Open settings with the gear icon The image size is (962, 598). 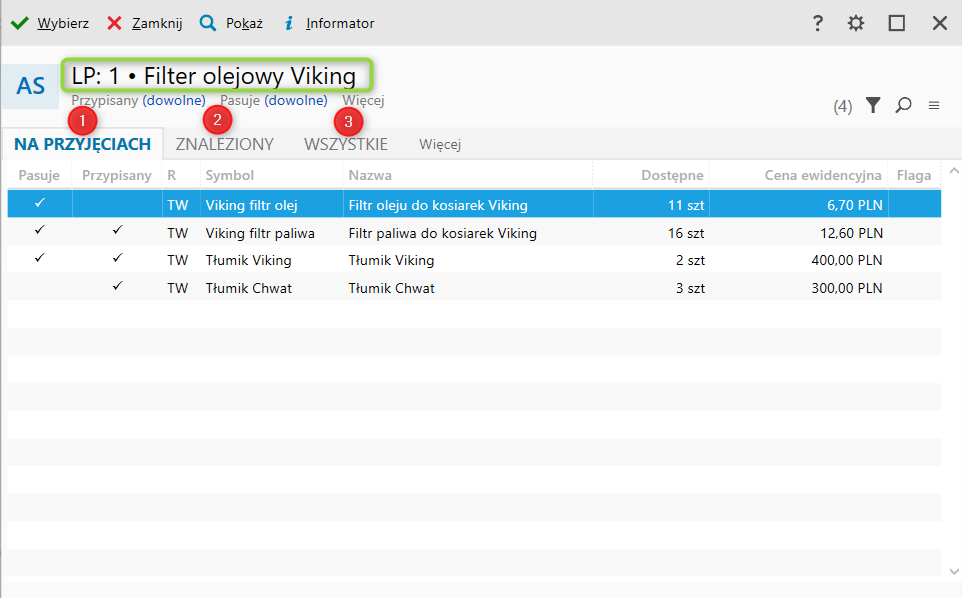(x=856, y=23)
